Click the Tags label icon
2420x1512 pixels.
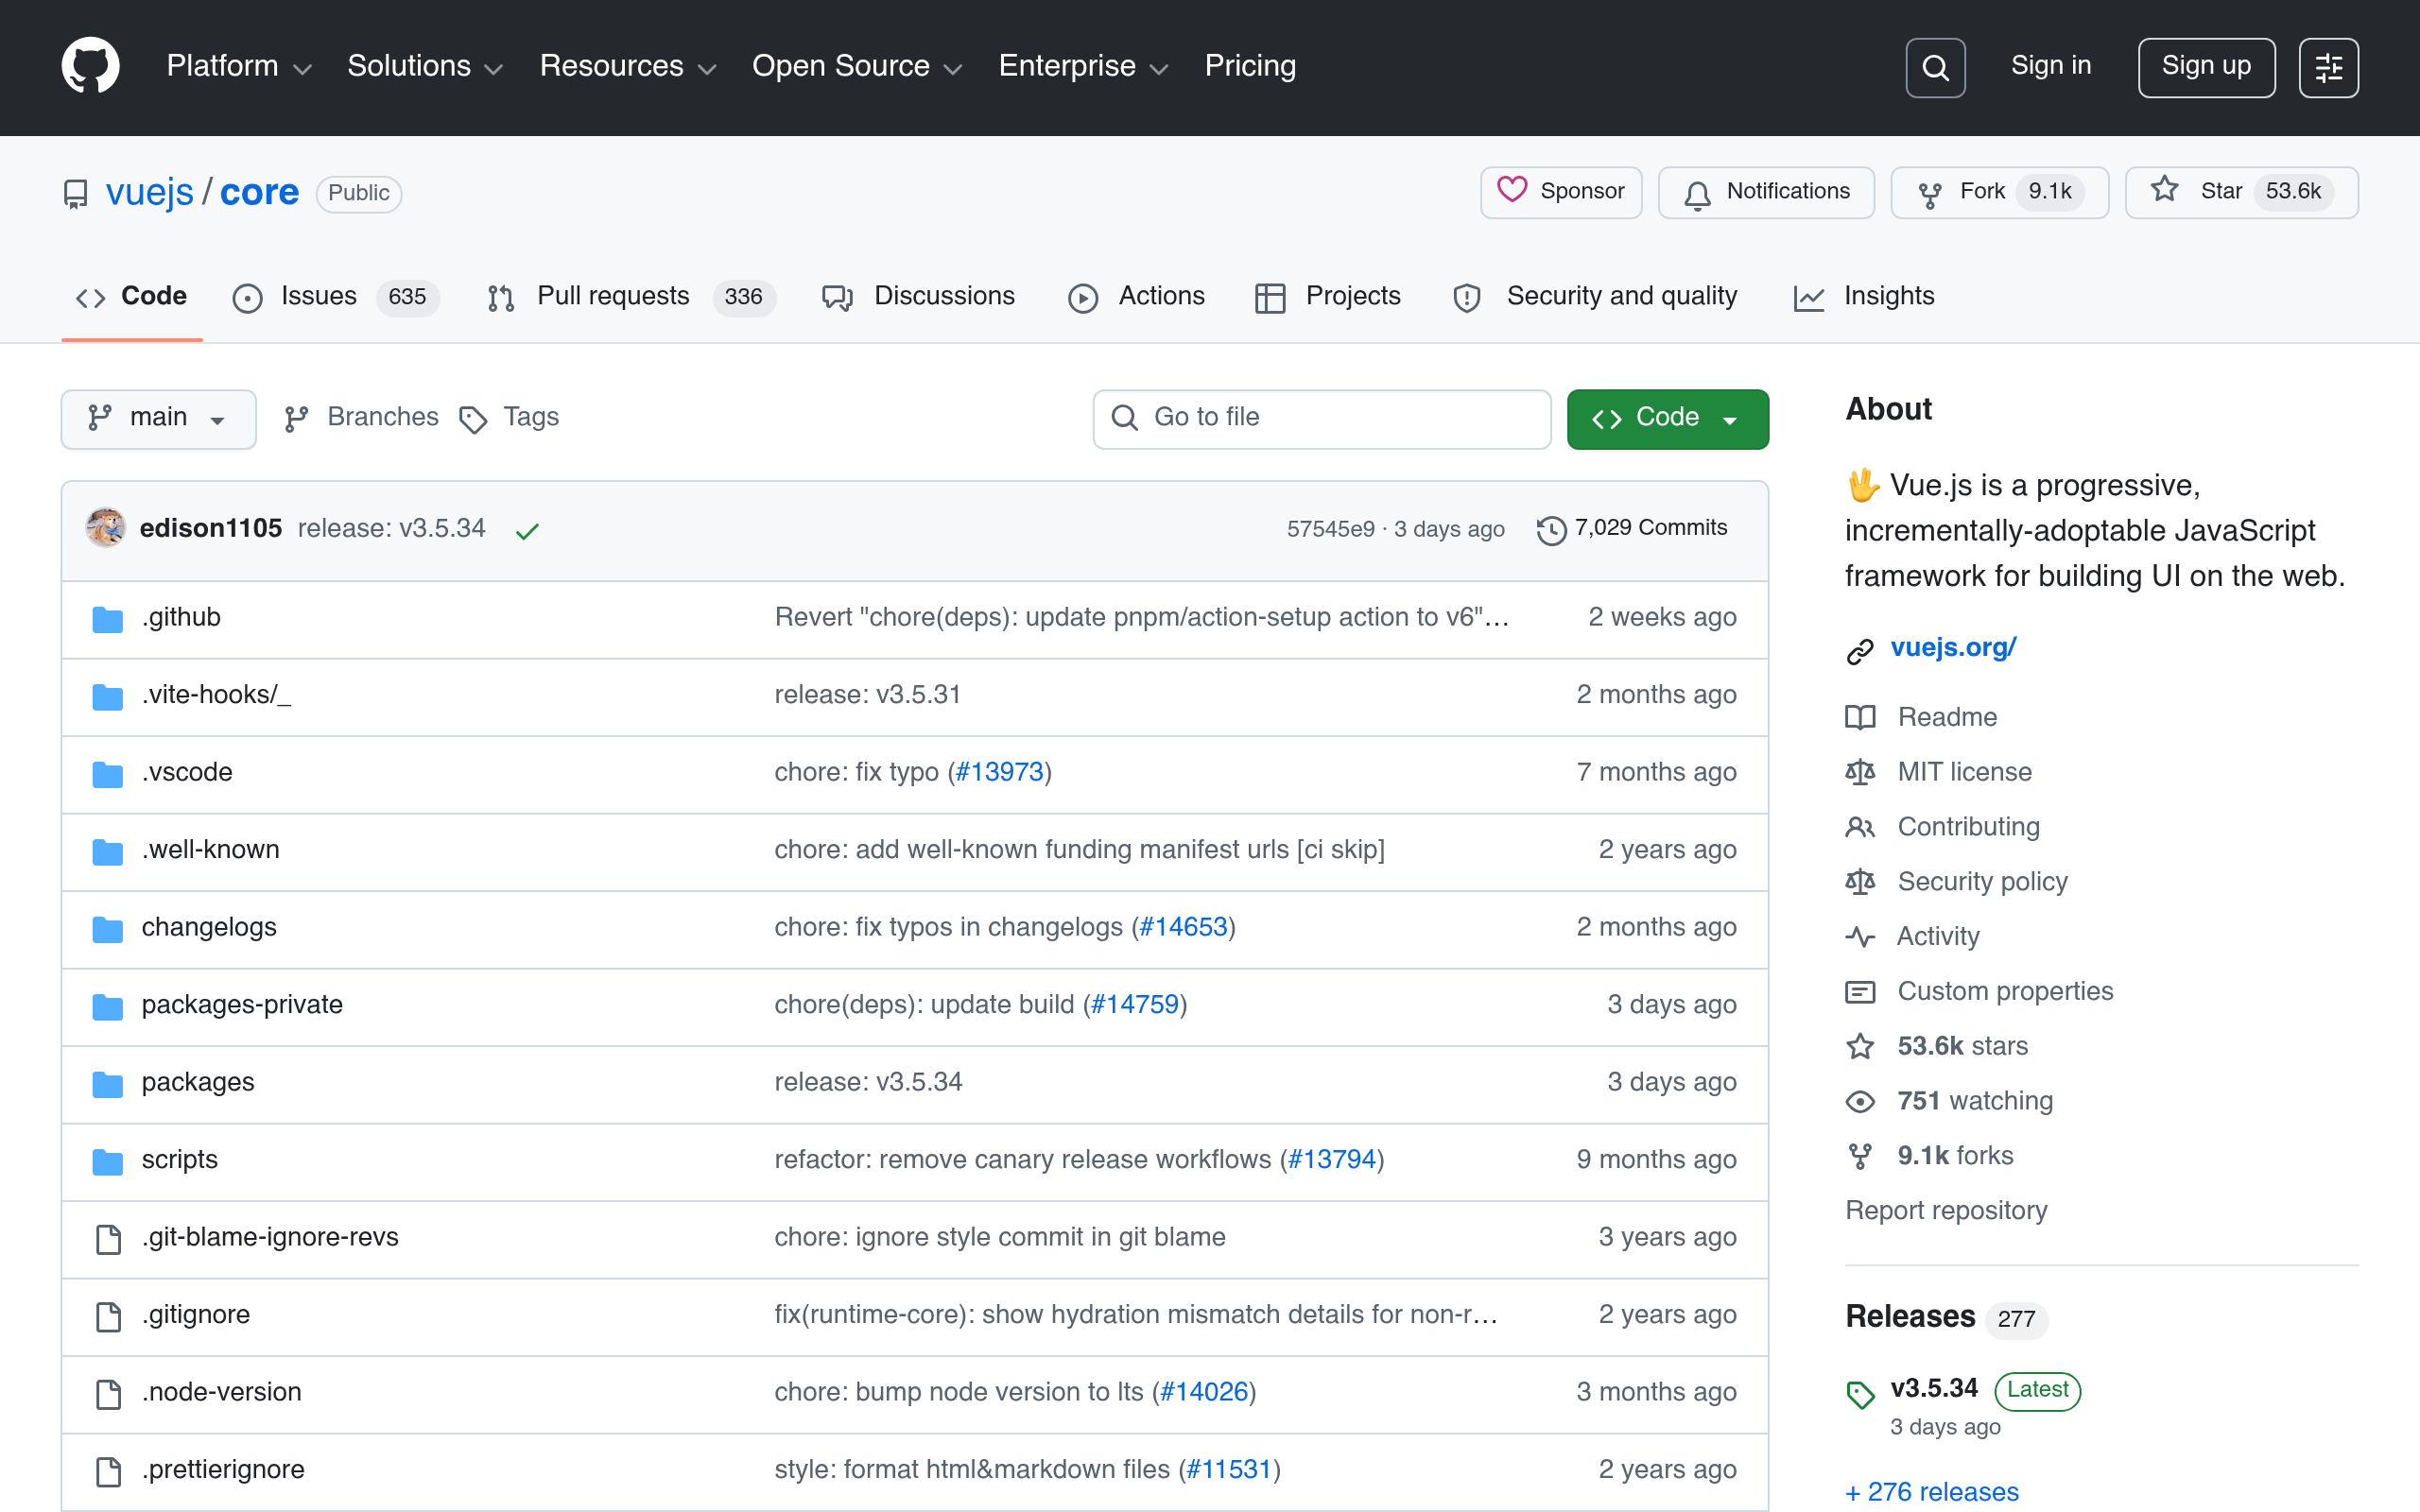pyautogui.click(x=473, y=419)
